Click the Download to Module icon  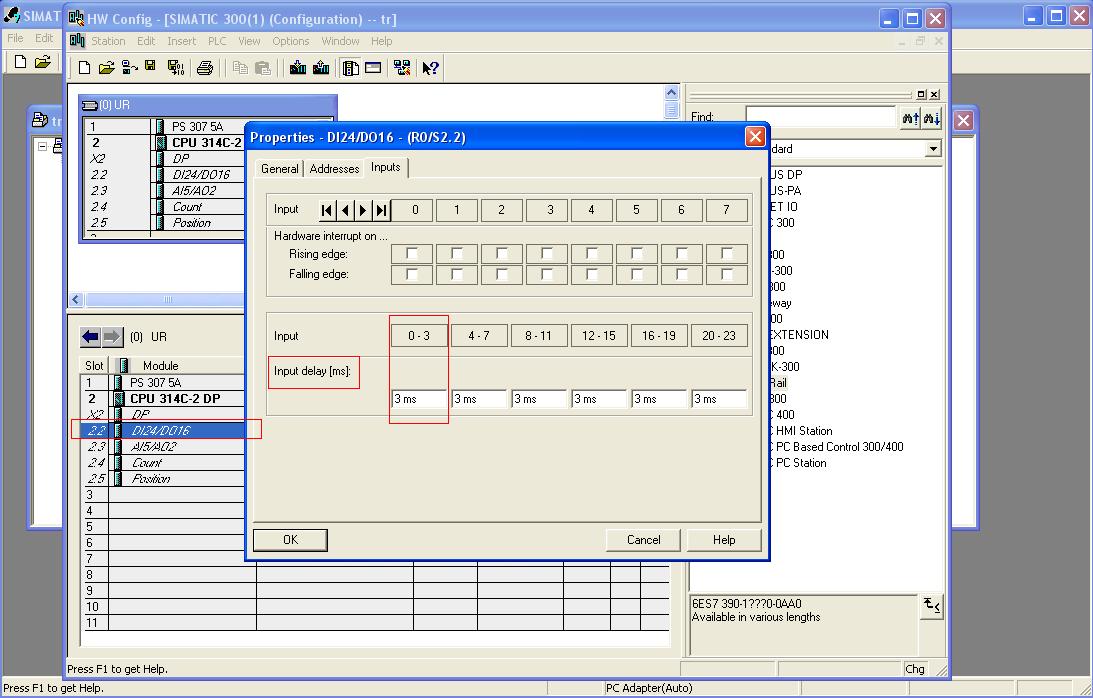coord(298,68)
